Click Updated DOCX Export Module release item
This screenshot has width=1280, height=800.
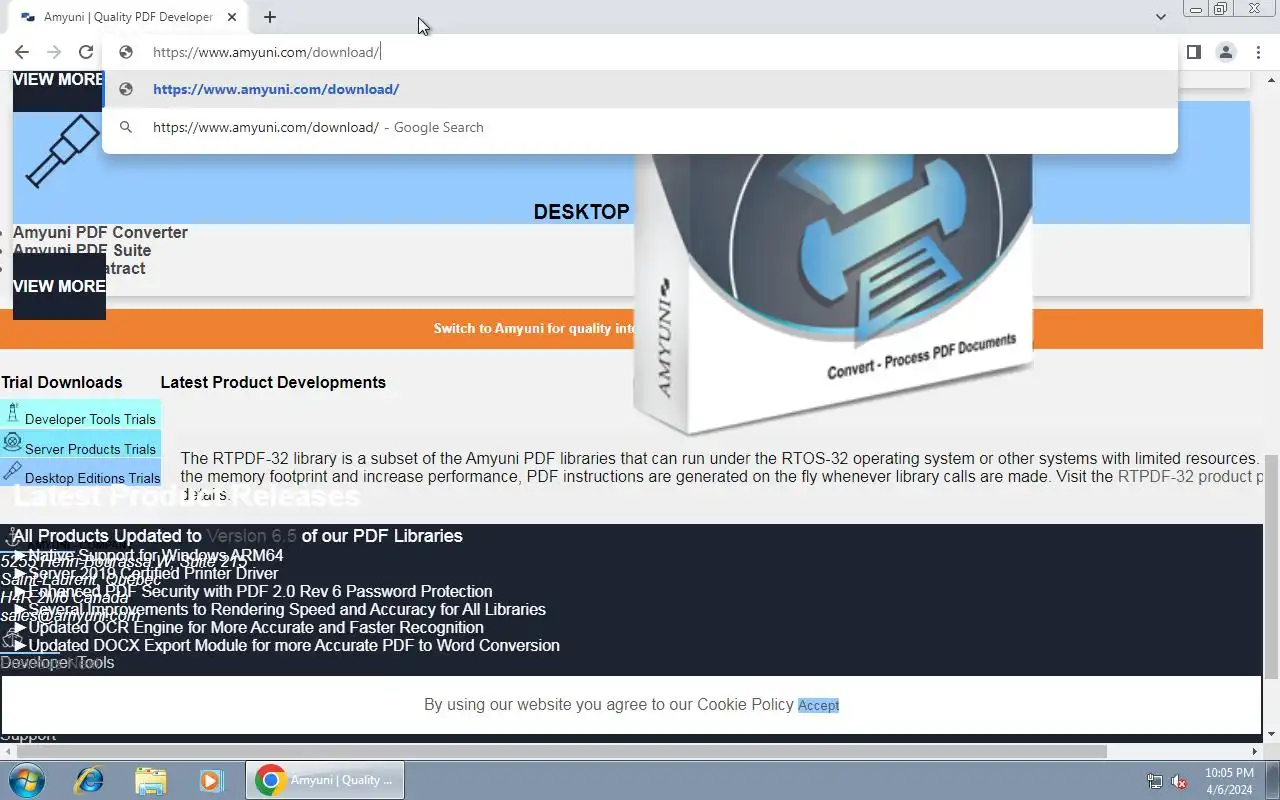pyautogui.click(x=293, y=645)
